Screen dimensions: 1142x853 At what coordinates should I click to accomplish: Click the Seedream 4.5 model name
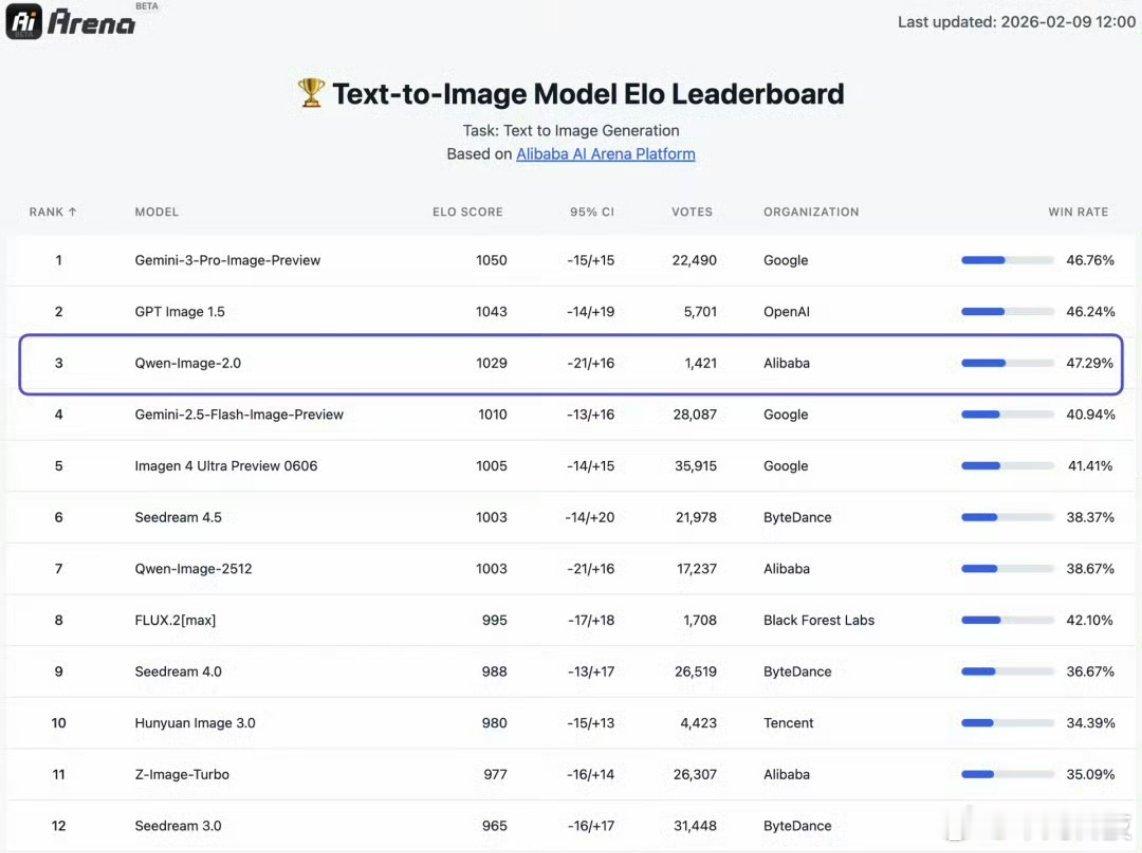click(x=179, y=517)
